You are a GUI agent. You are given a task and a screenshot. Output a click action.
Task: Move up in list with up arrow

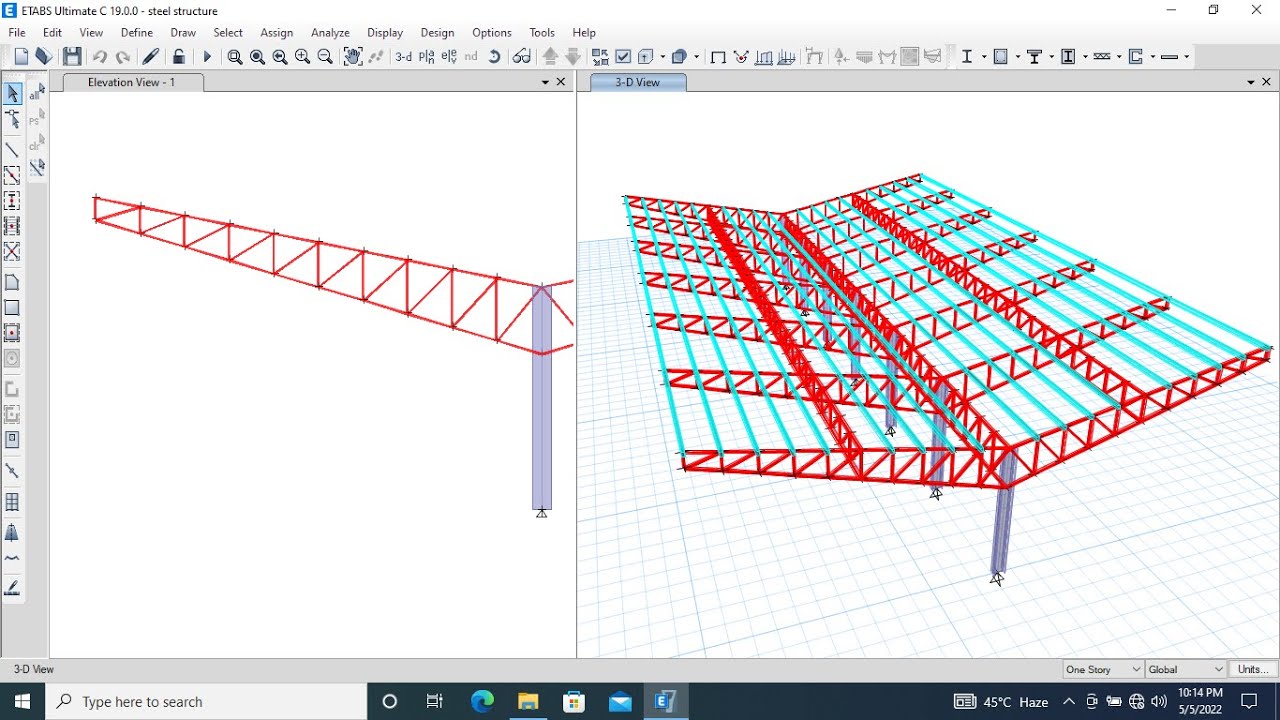coord(550,57)
